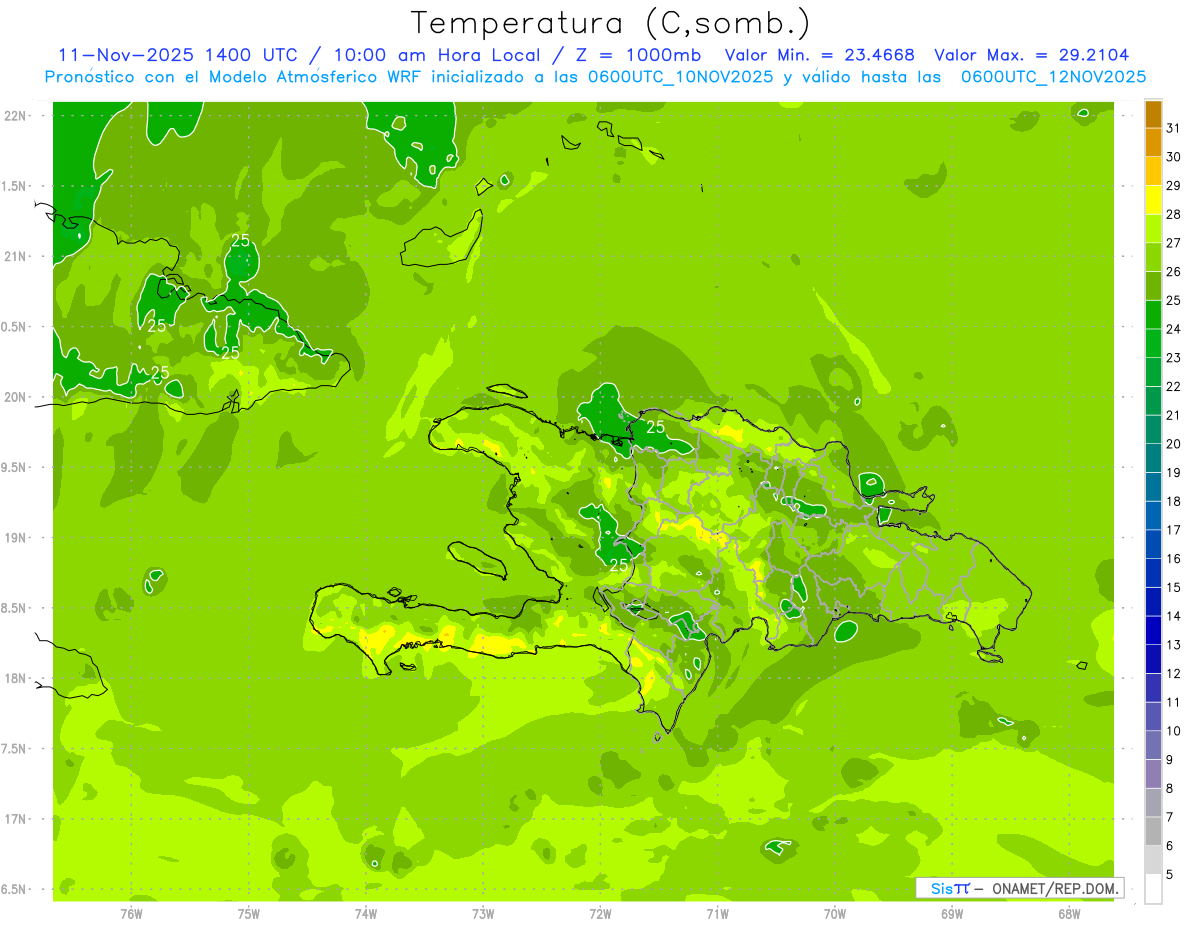Pick the yellow swatch between 28 and 29
The image size is (1200, 927).
[x=1153, y=201]
